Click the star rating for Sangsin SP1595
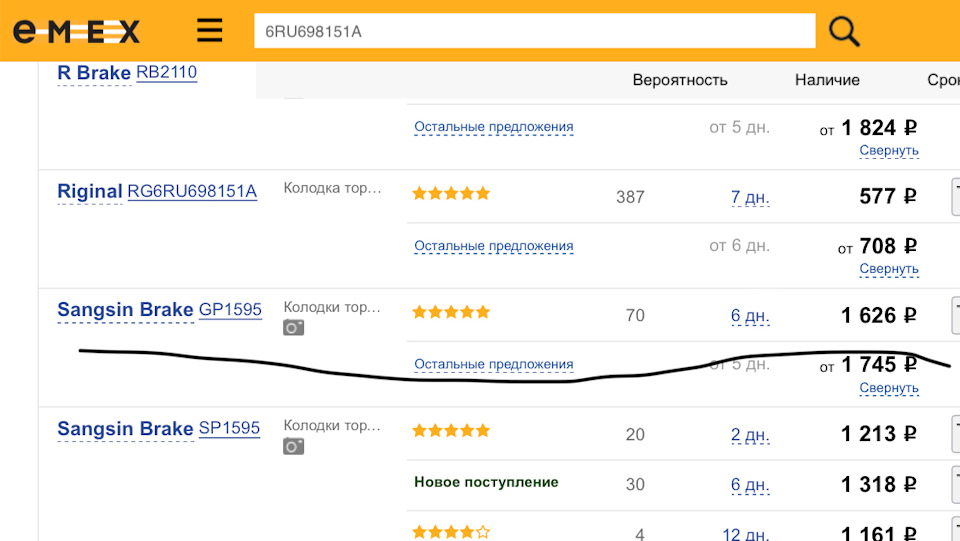 point(451,431)
